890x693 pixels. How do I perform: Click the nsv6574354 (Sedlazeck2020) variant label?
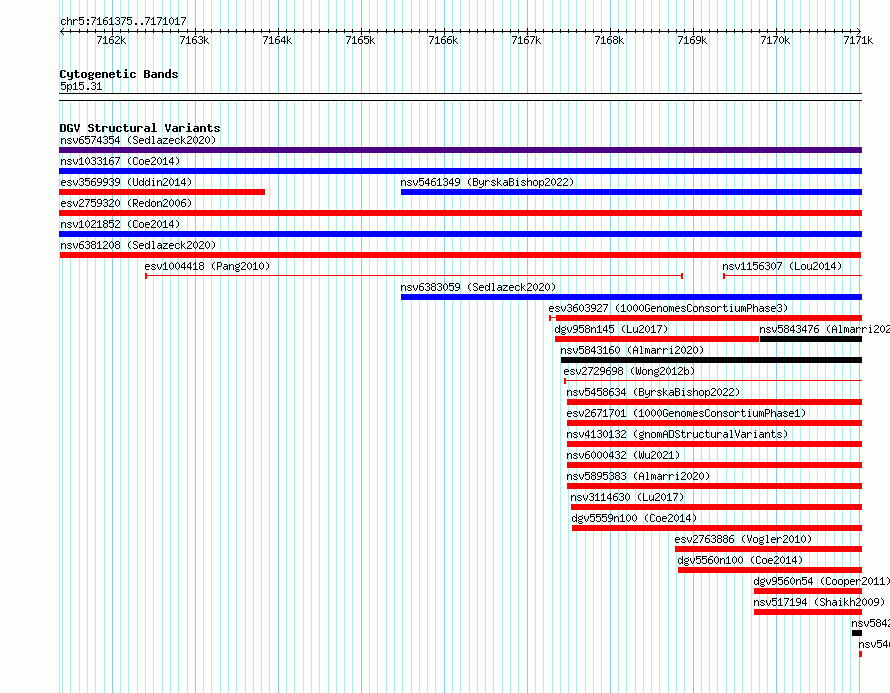coord(138,140)
